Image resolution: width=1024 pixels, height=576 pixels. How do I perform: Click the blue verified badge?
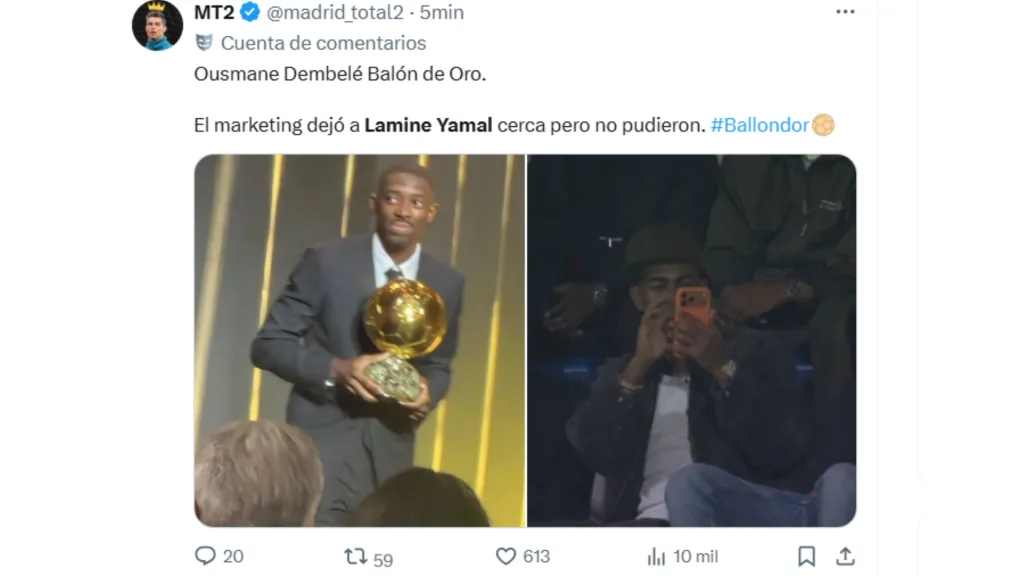(250, 12)
